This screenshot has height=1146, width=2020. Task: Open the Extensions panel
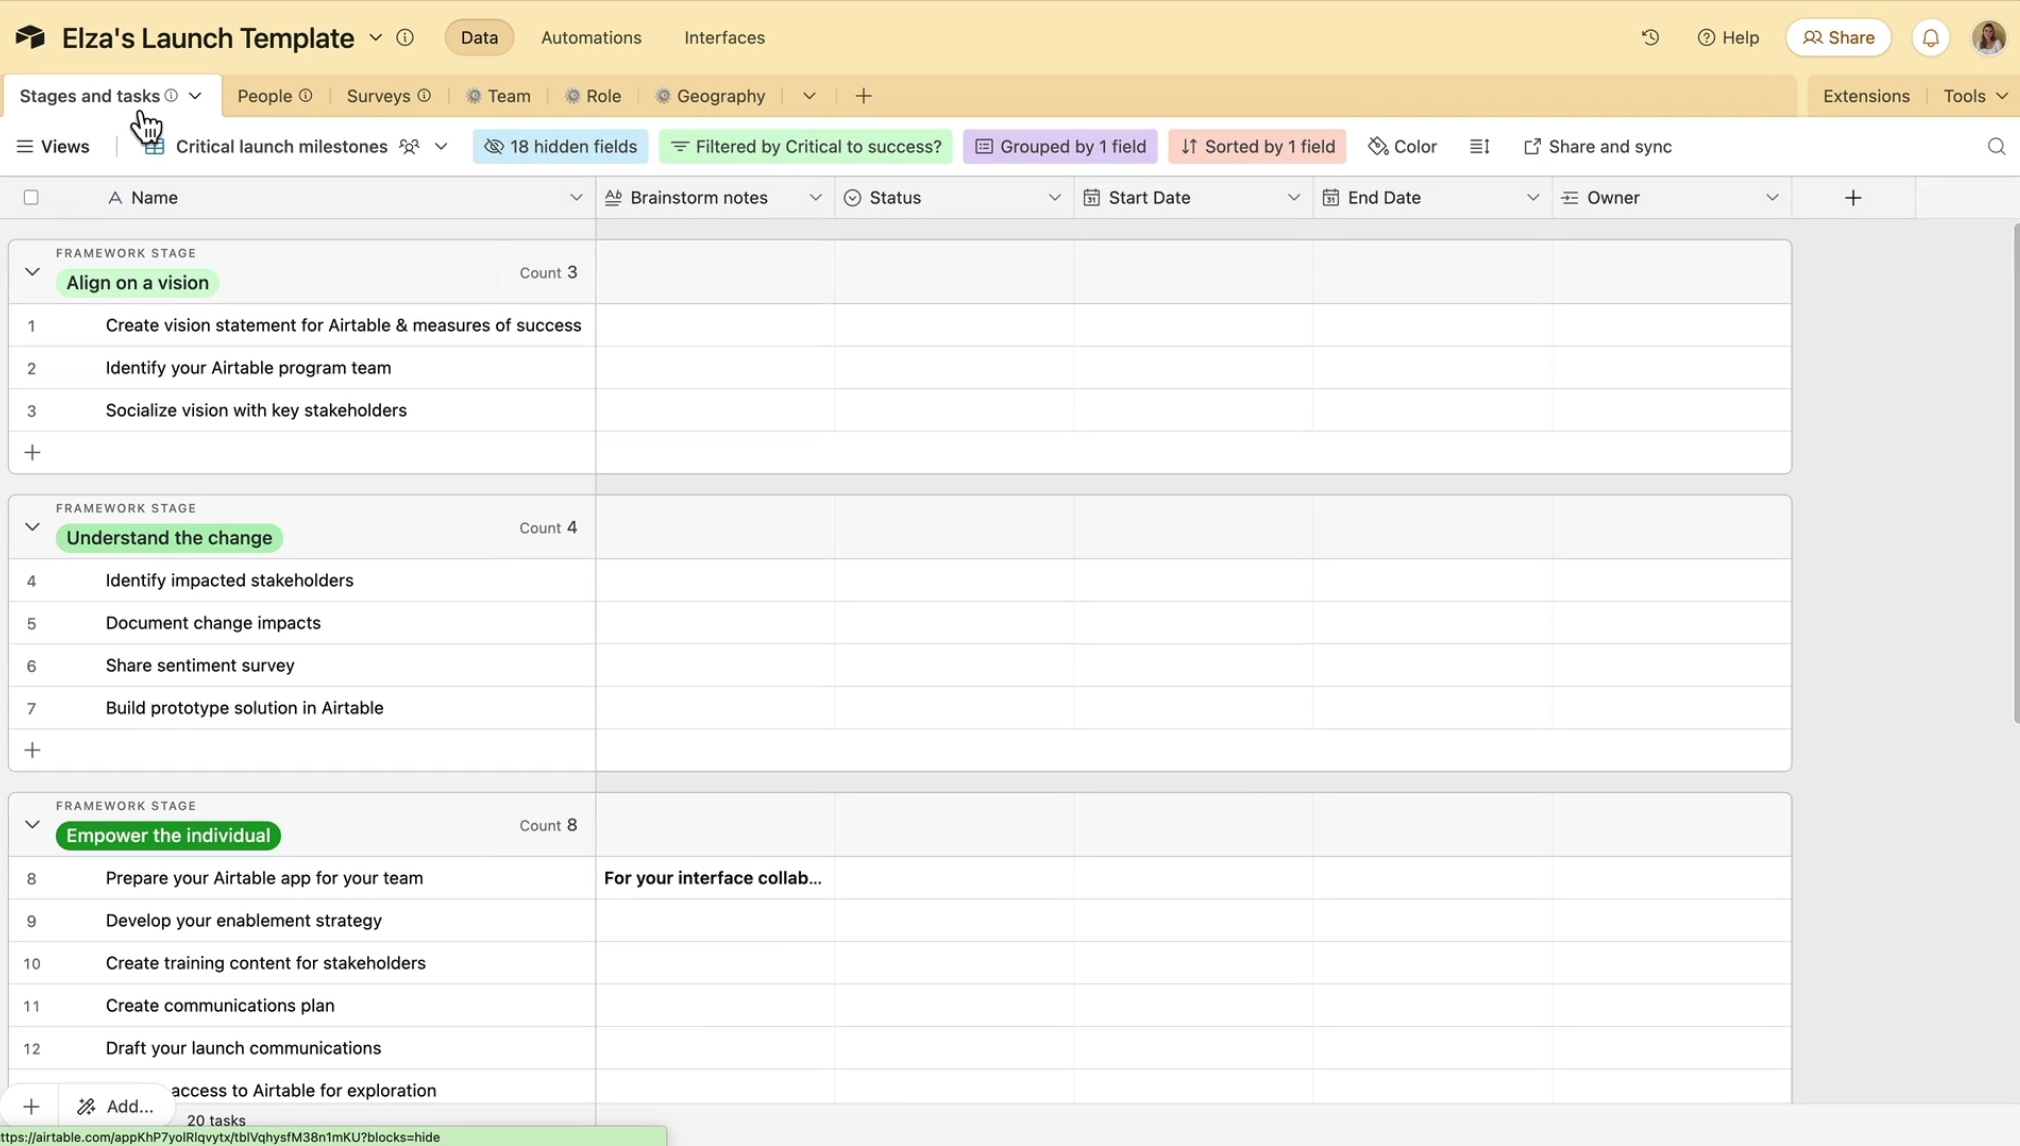tap(1865, 96)
